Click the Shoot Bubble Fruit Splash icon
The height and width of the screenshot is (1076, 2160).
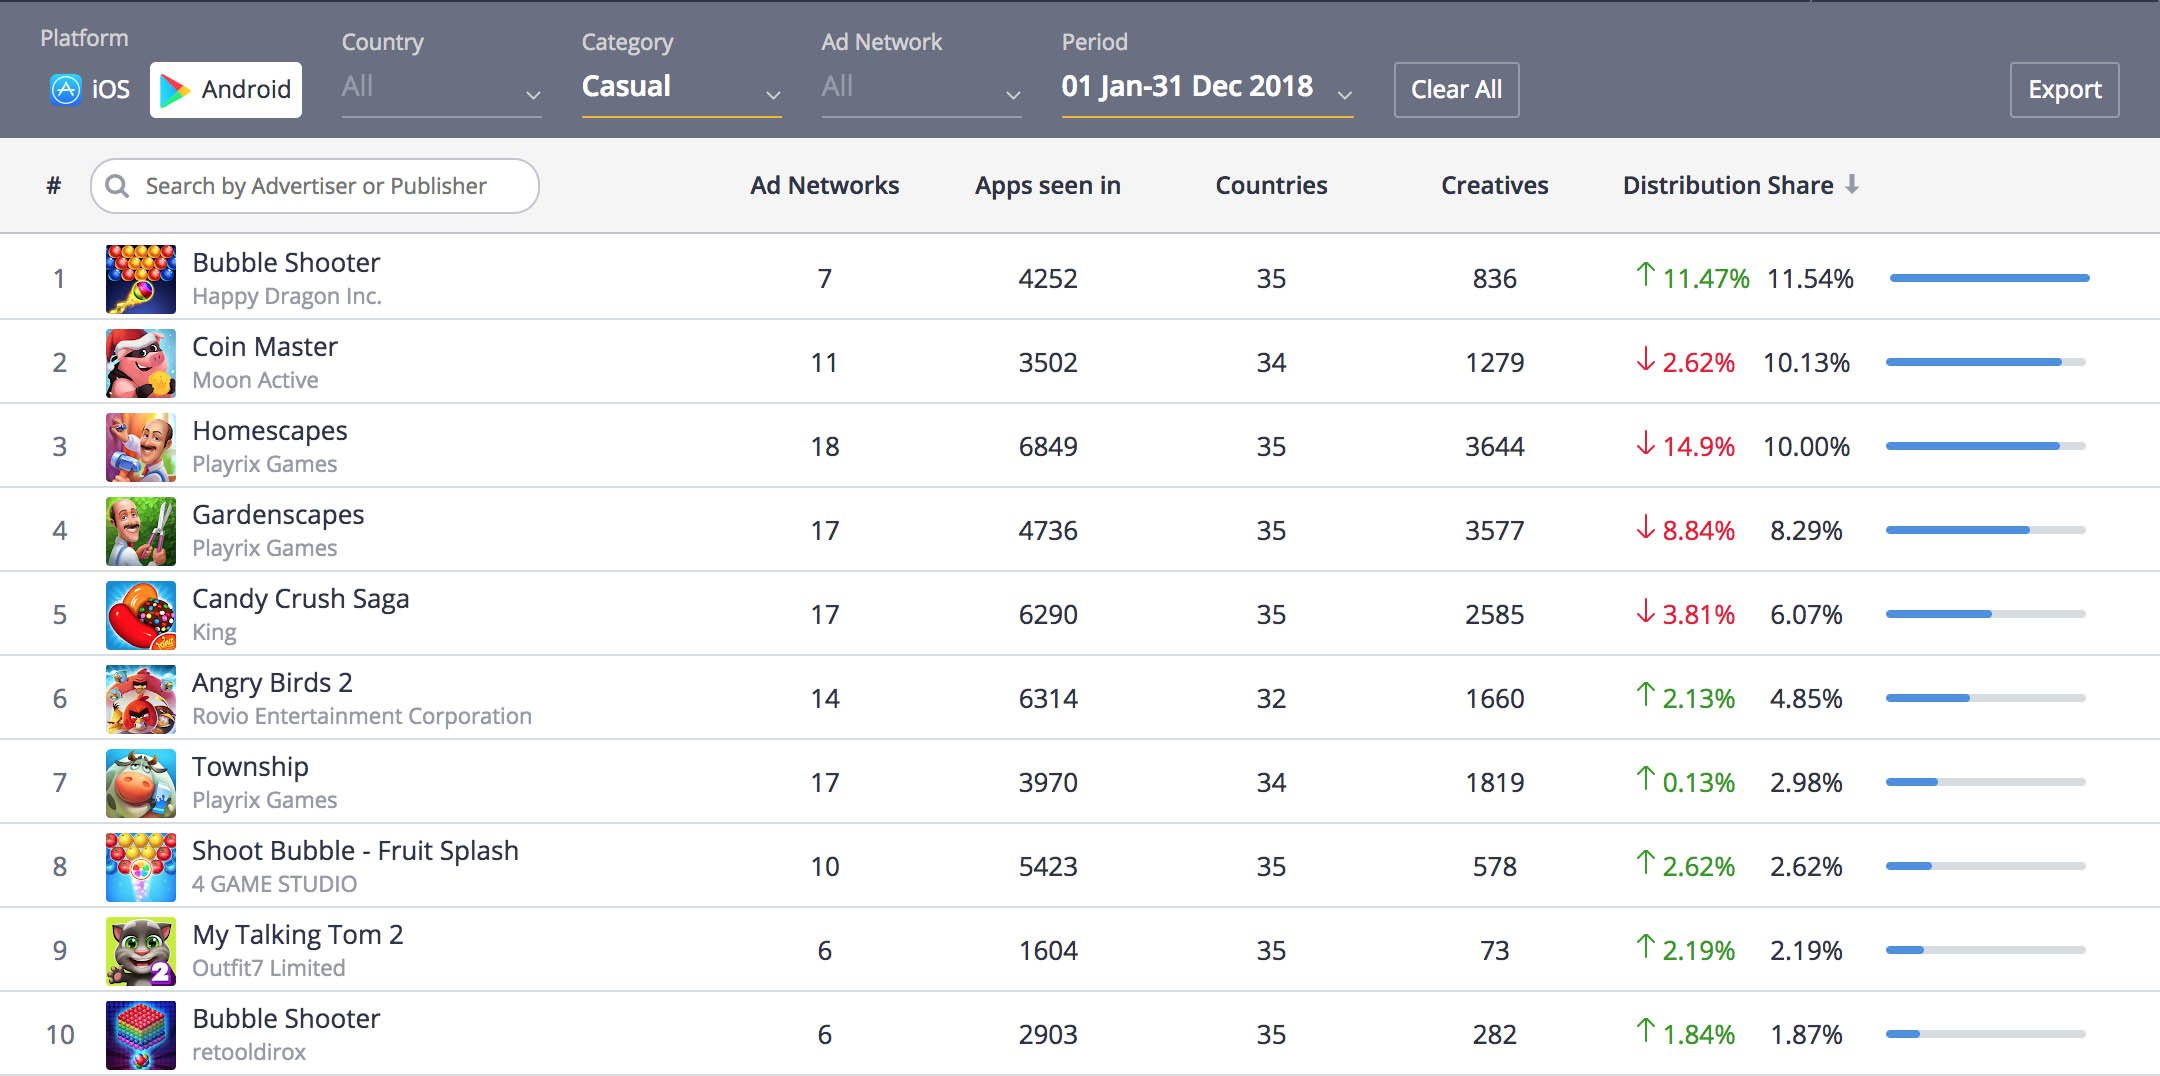point(141,867)
